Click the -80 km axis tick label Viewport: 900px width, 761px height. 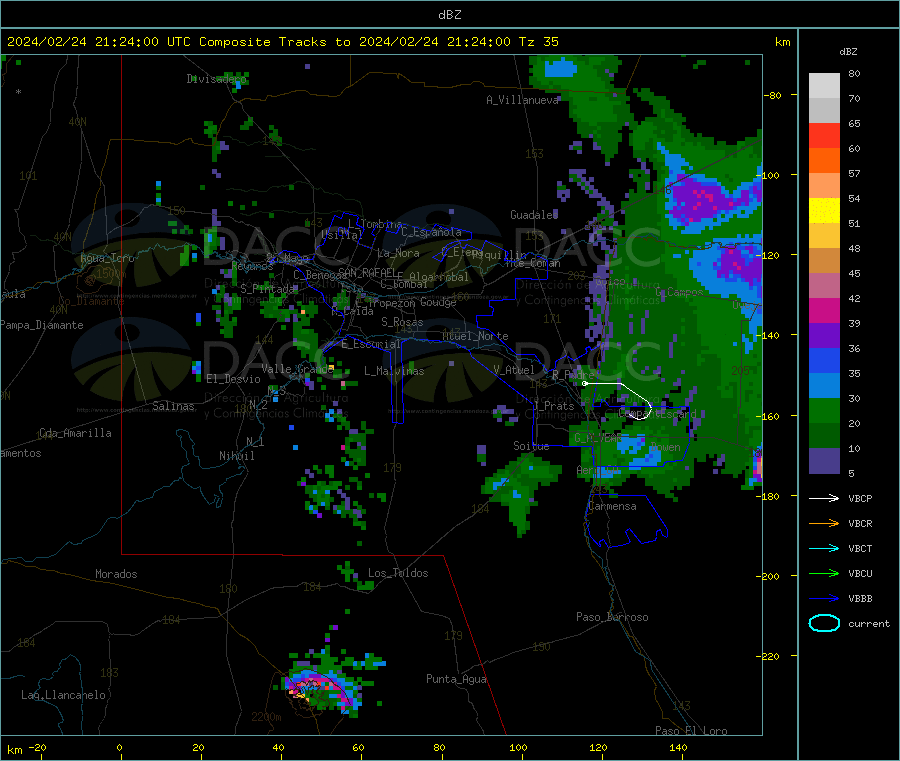(773, 95)
